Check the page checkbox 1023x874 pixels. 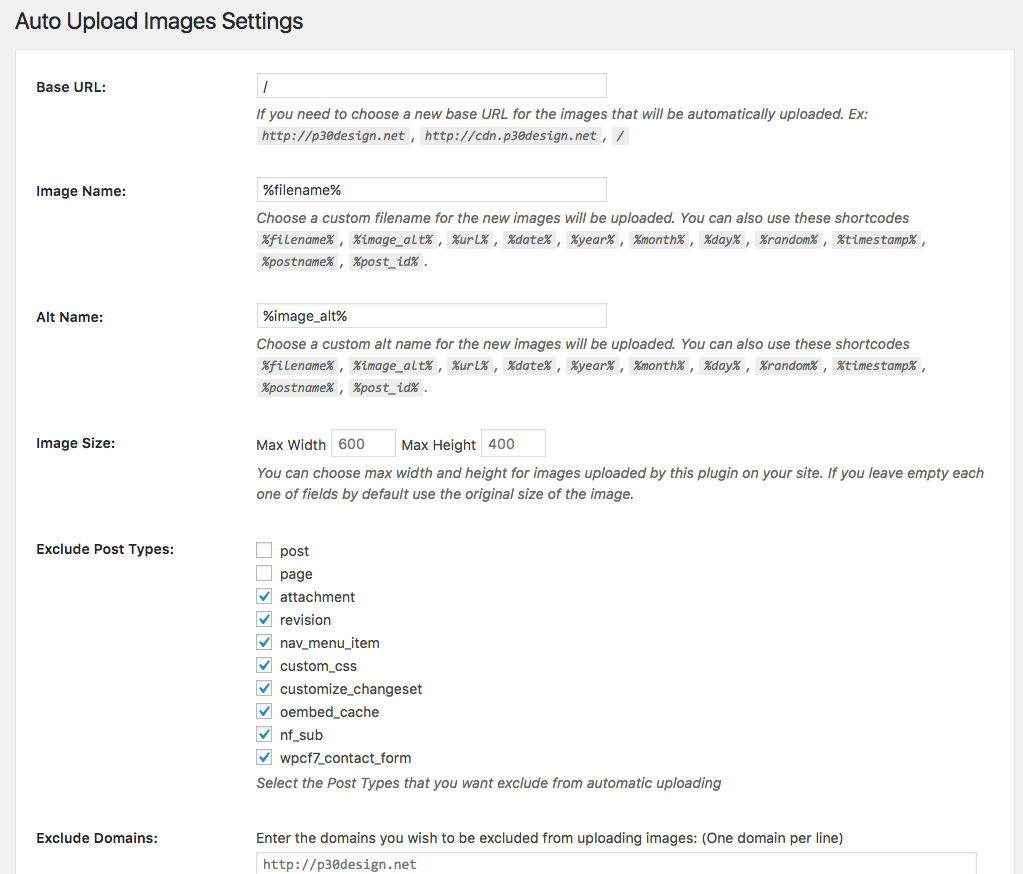264,574
